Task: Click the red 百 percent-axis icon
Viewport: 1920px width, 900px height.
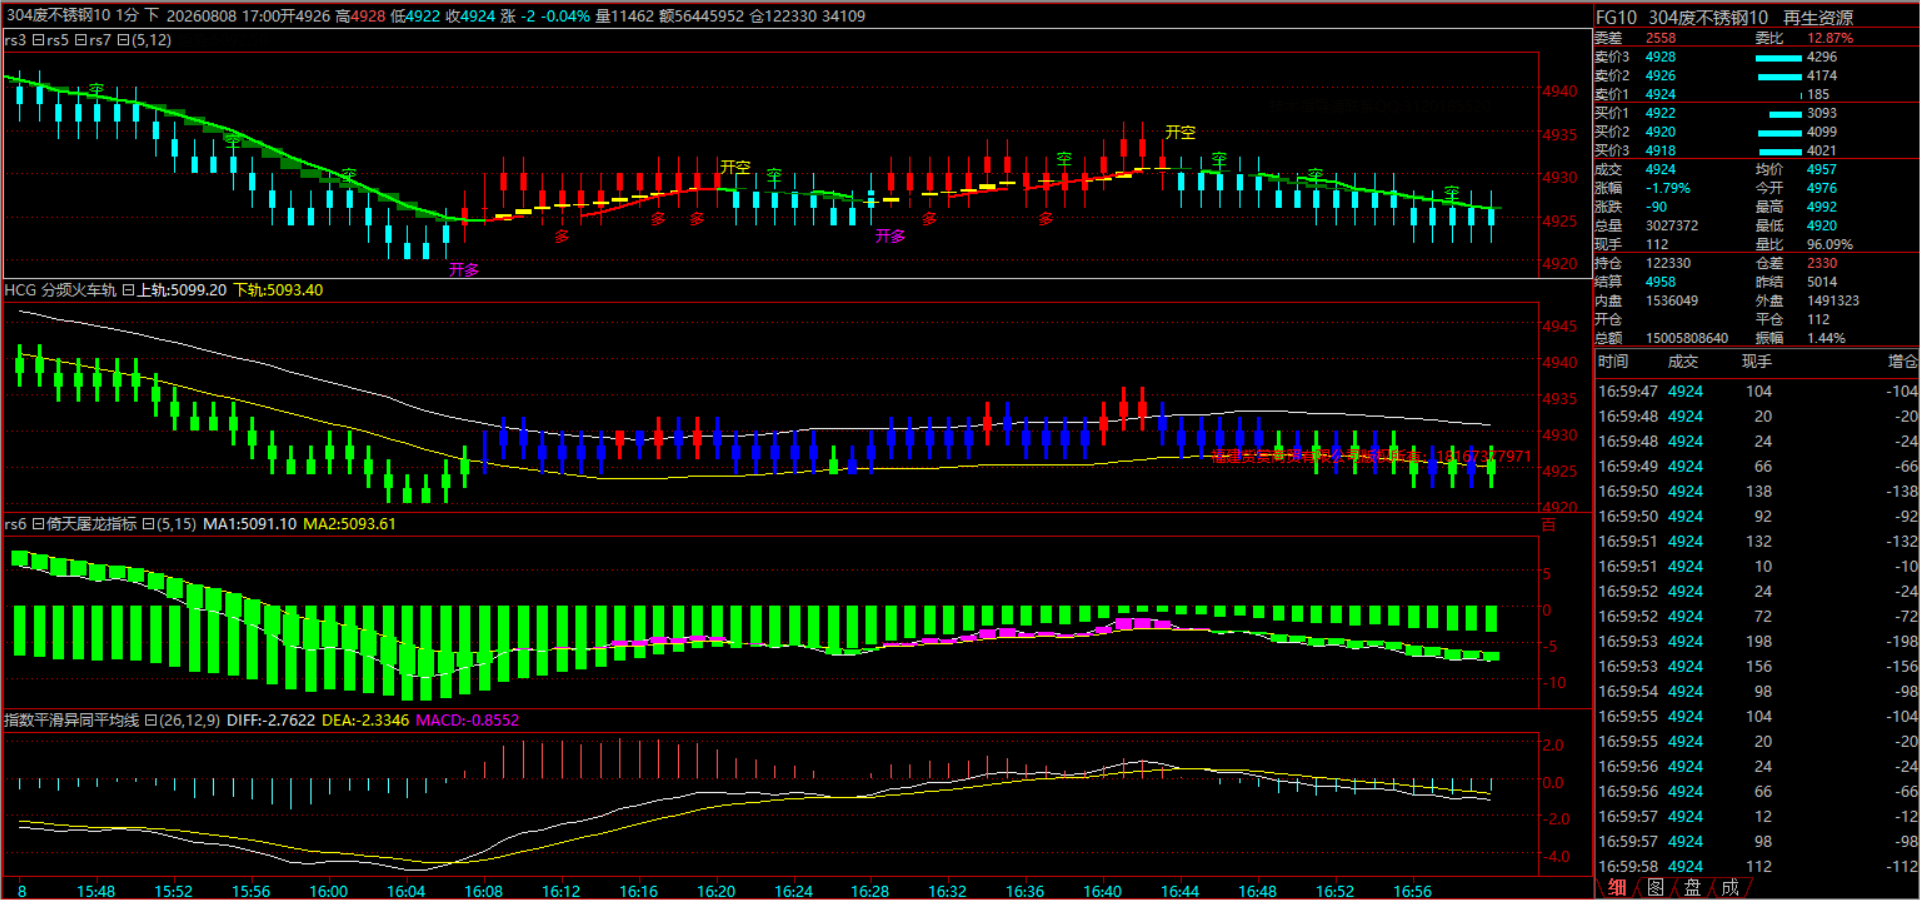Action: (x=1549, y=525)
